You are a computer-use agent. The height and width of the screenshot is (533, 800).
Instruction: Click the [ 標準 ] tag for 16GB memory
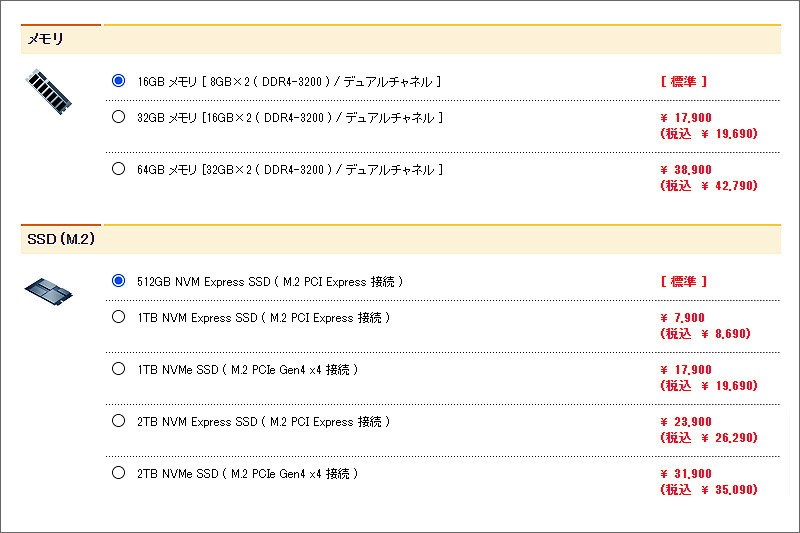pyautogui.click(x=684, y=82)
